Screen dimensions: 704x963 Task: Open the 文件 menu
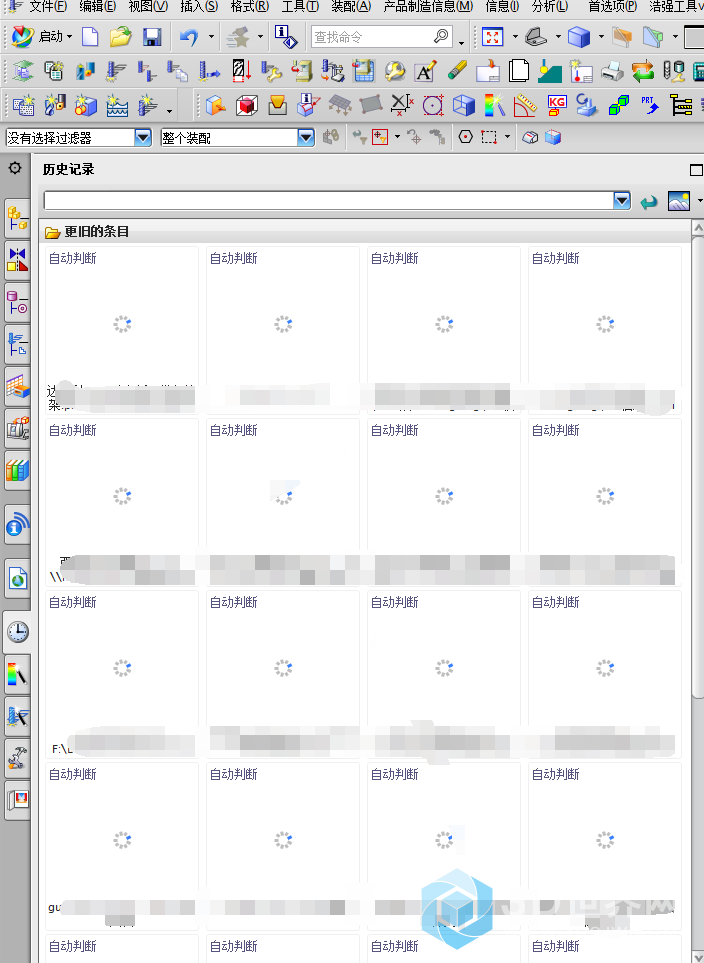(x=48, y=7)
